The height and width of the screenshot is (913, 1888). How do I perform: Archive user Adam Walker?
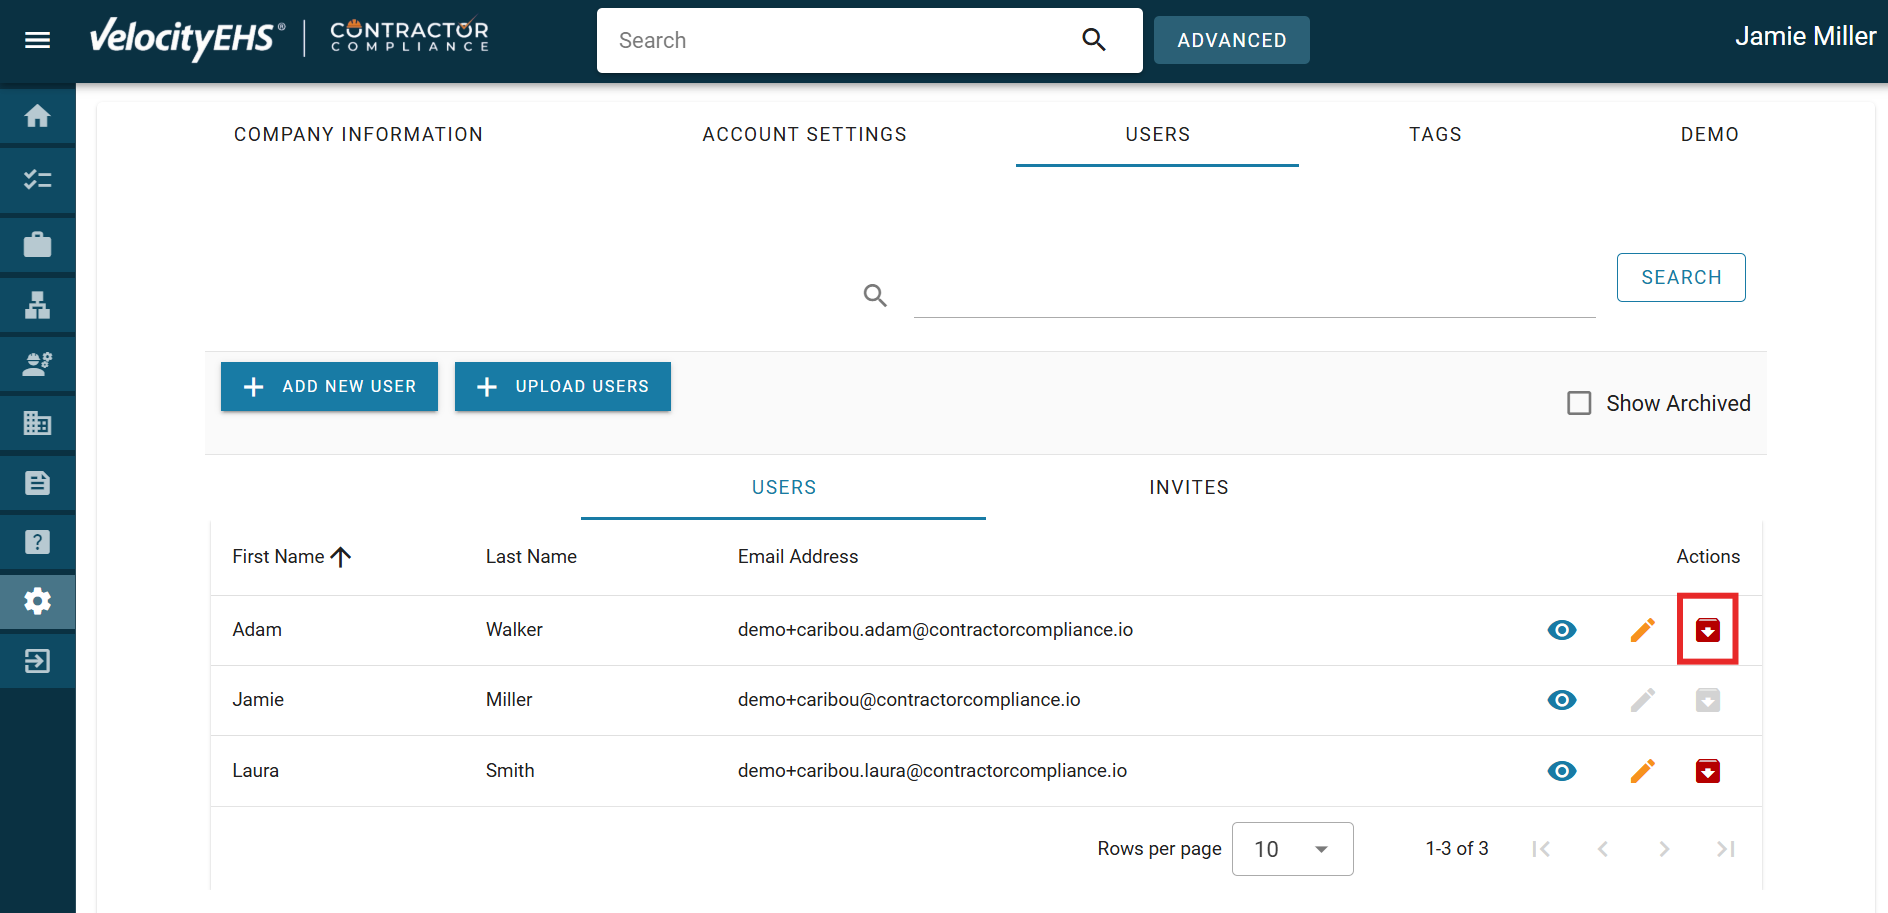click(1707, 630)
